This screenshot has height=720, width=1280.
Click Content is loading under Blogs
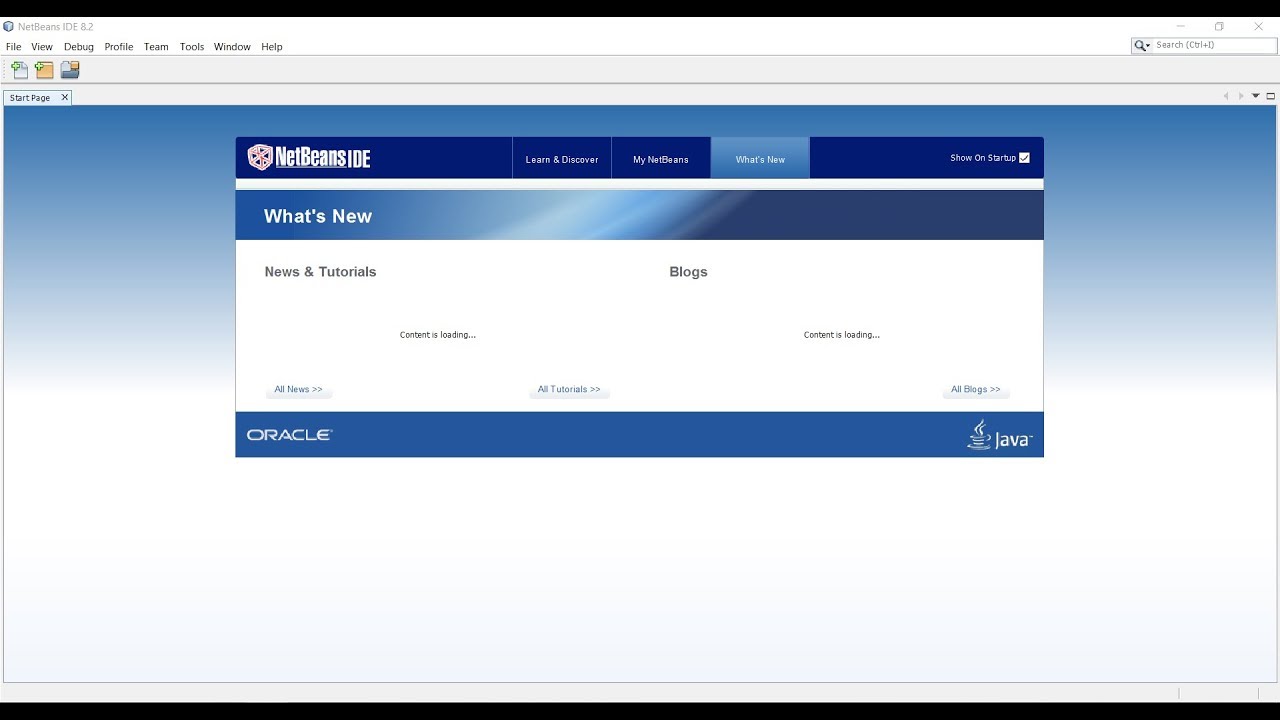pos(842,335)
